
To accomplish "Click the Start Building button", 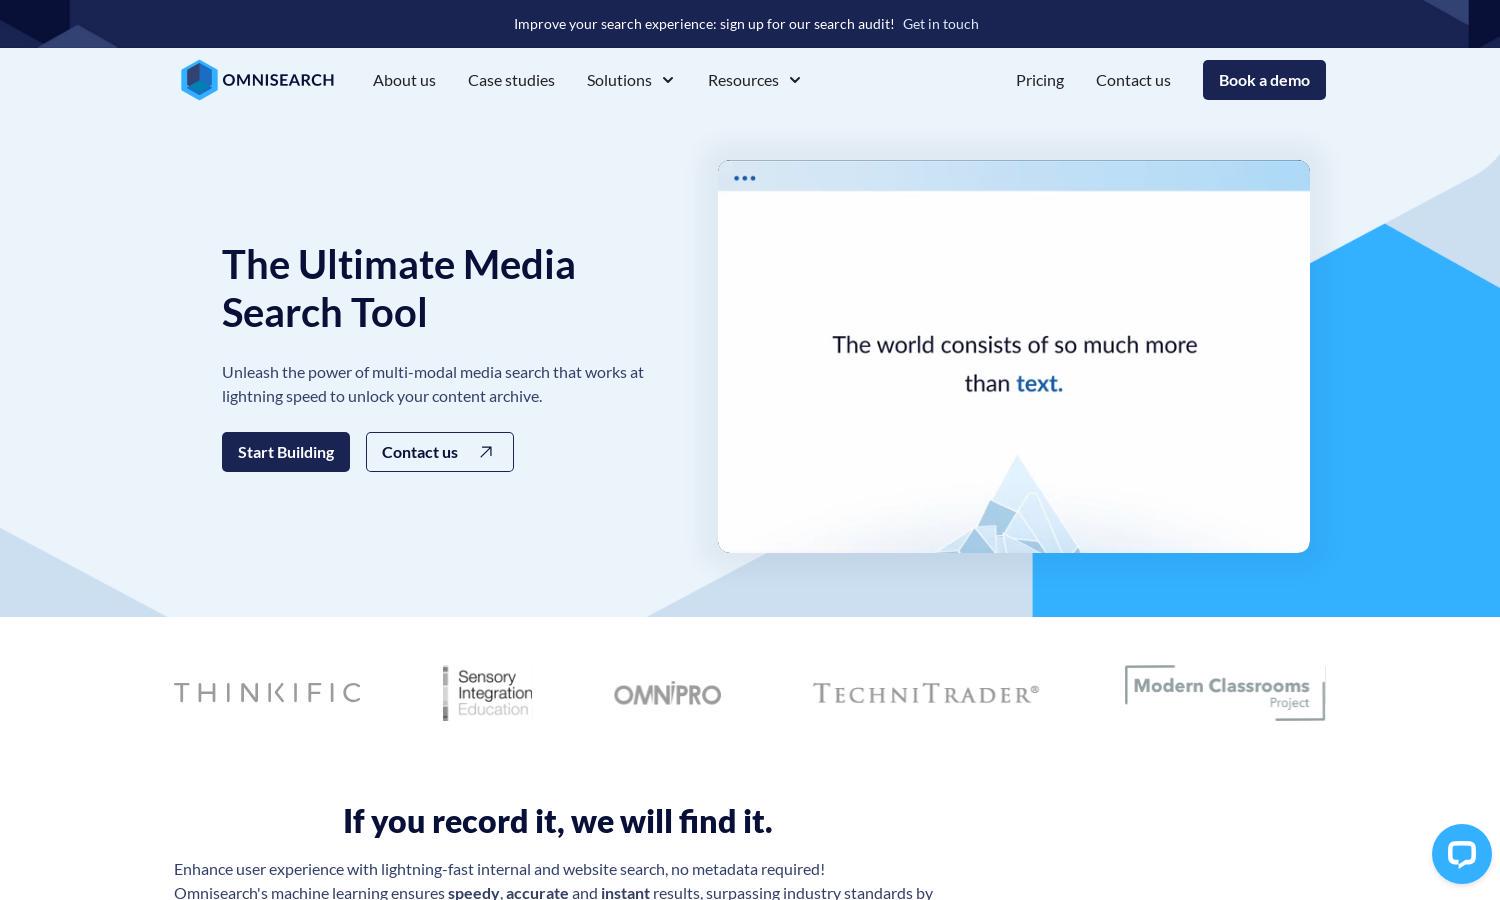I will point(286,452).
